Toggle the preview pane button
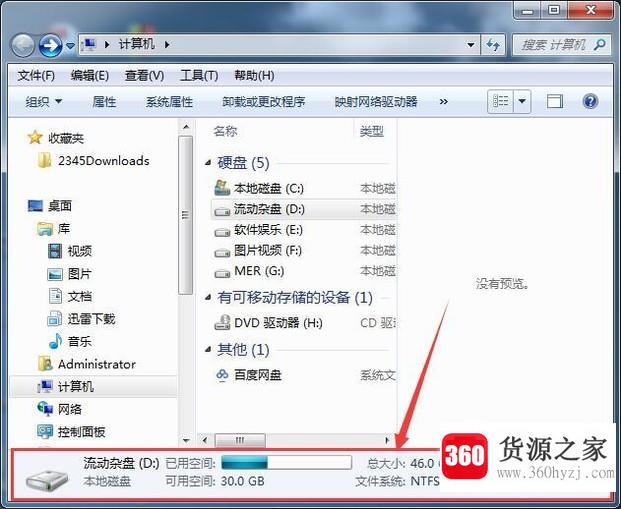Viewport: 621px width, 509px height. pos(555,101)
